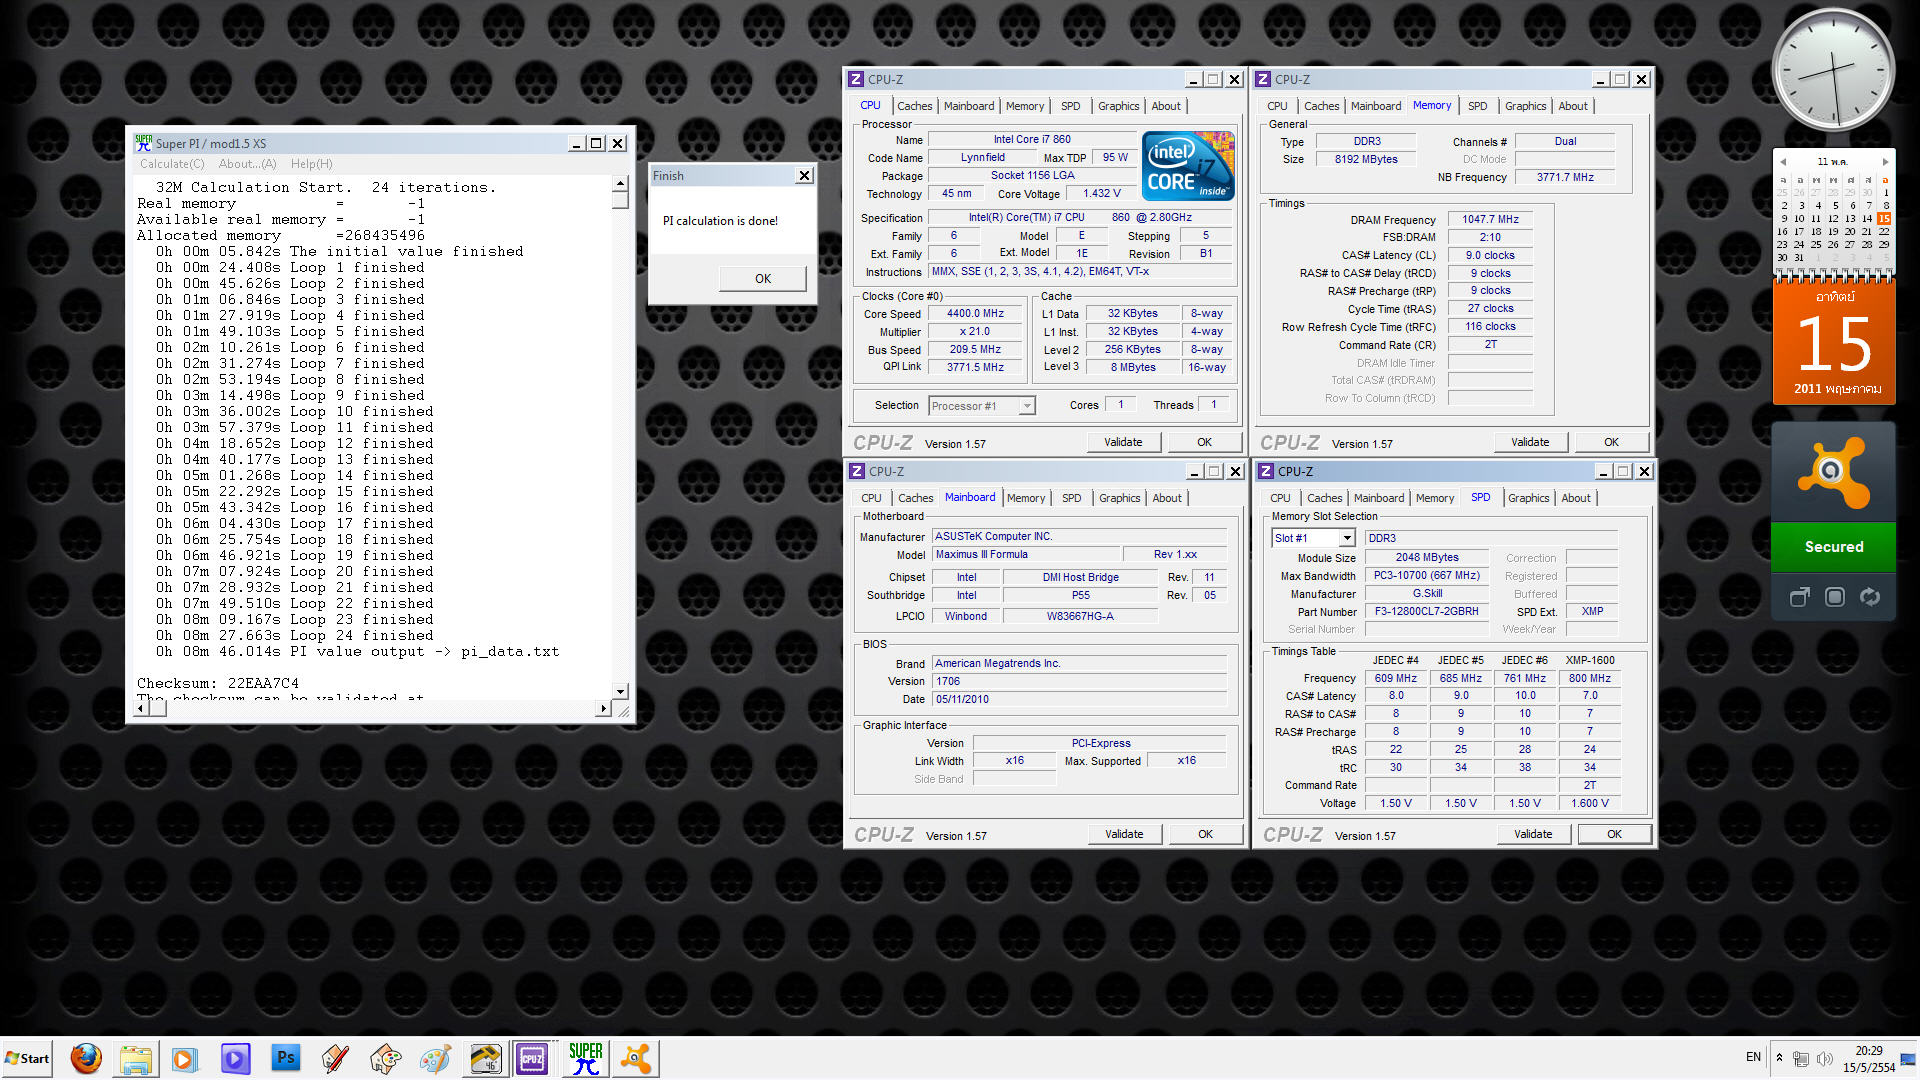This screenshot has width=1920, height=1080.
Task: Open Firefox from the taskbar
Action: tap(86, 1058)
